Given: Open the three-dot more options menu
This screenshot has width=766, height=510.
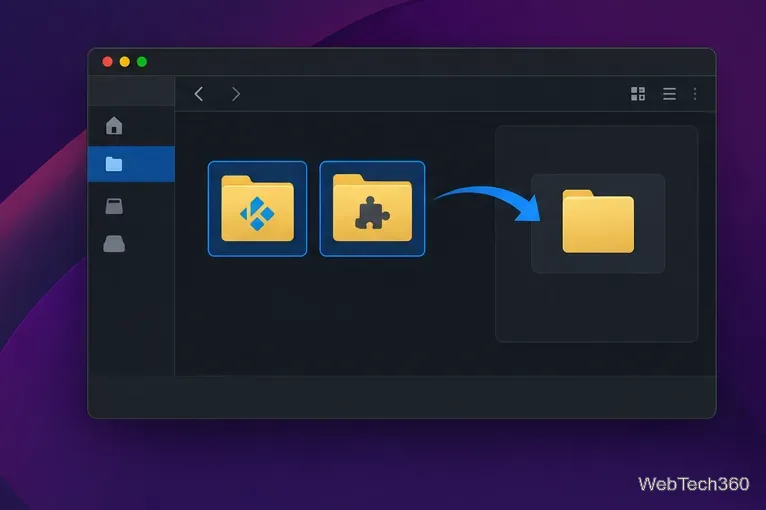Looking at the screenshot, I should click(x=695, y=94).
